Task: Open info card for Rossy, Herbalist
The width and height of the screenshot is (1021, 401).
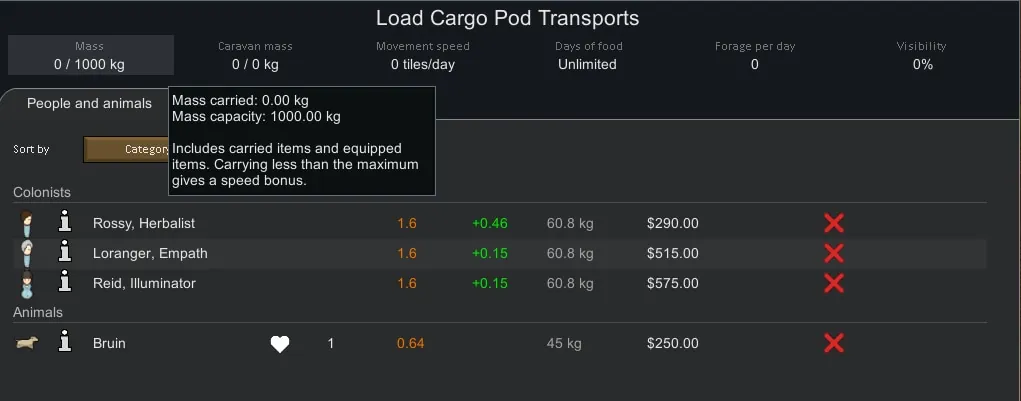Action: (66, 223)
